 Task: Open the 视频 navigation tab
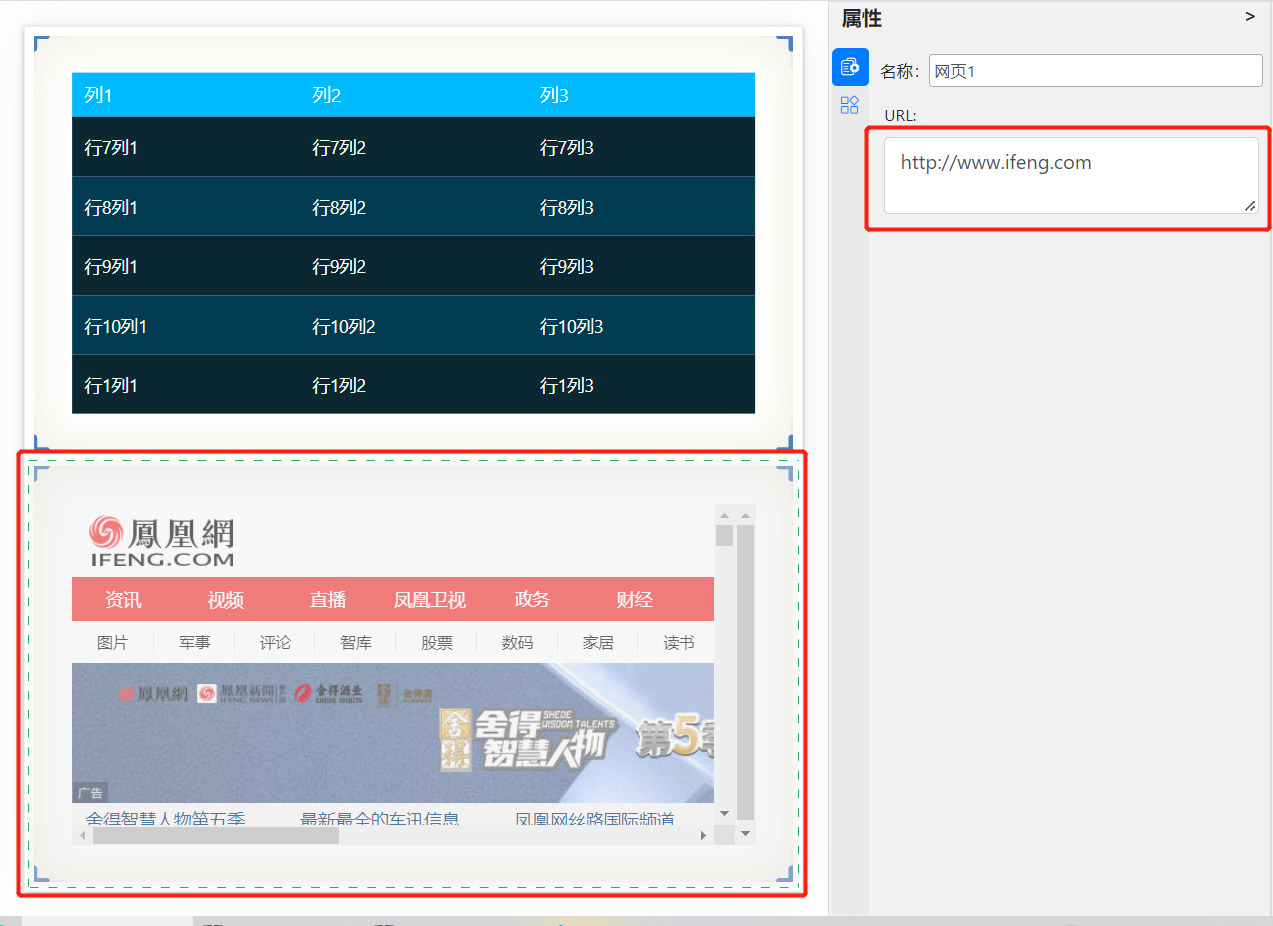pos(225,600)
